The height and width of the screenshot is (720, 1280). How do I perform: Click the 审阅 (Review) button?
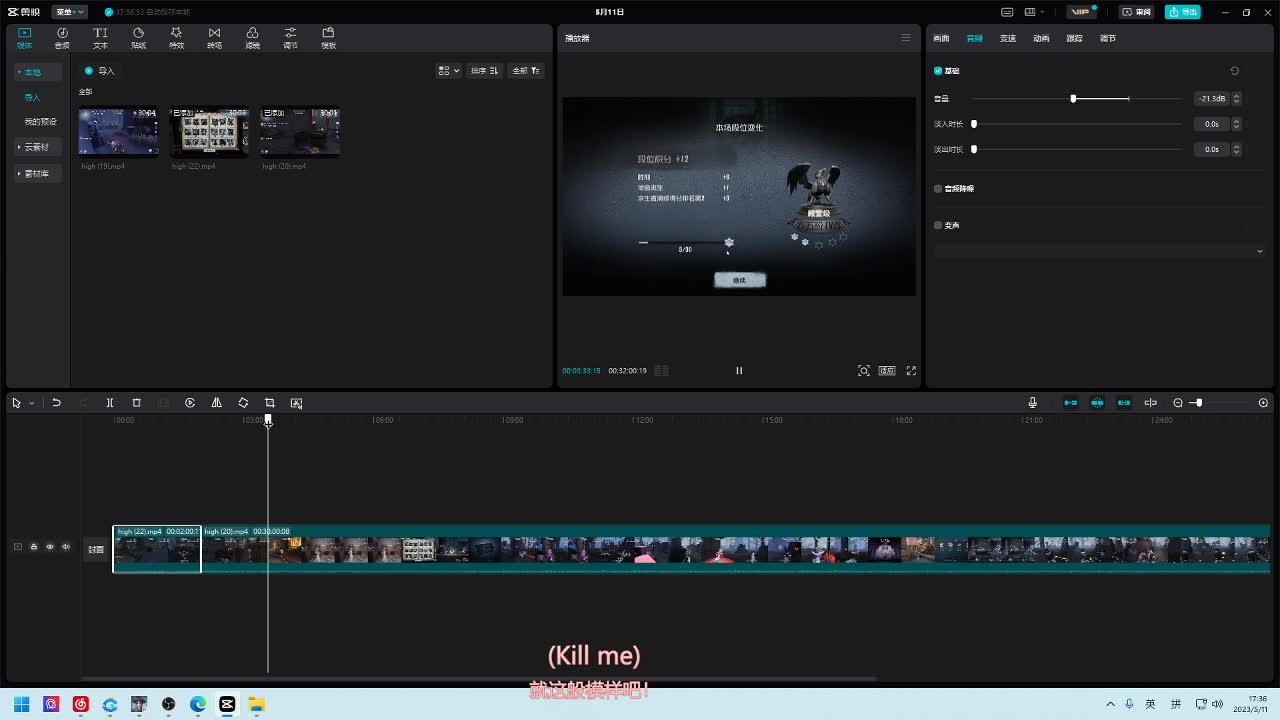pyautogui.click(x=1137, y=12)
